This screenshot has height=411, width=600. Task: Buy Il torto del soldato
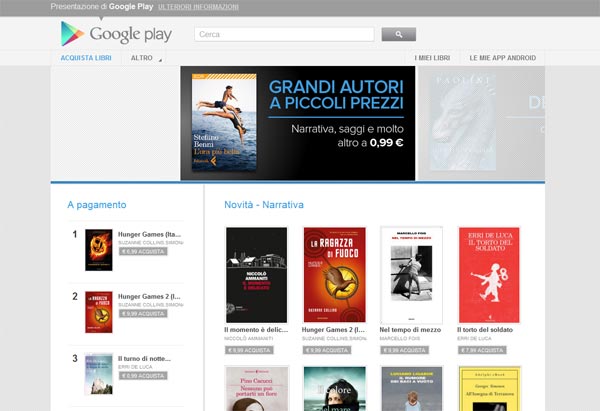[482, 350]
